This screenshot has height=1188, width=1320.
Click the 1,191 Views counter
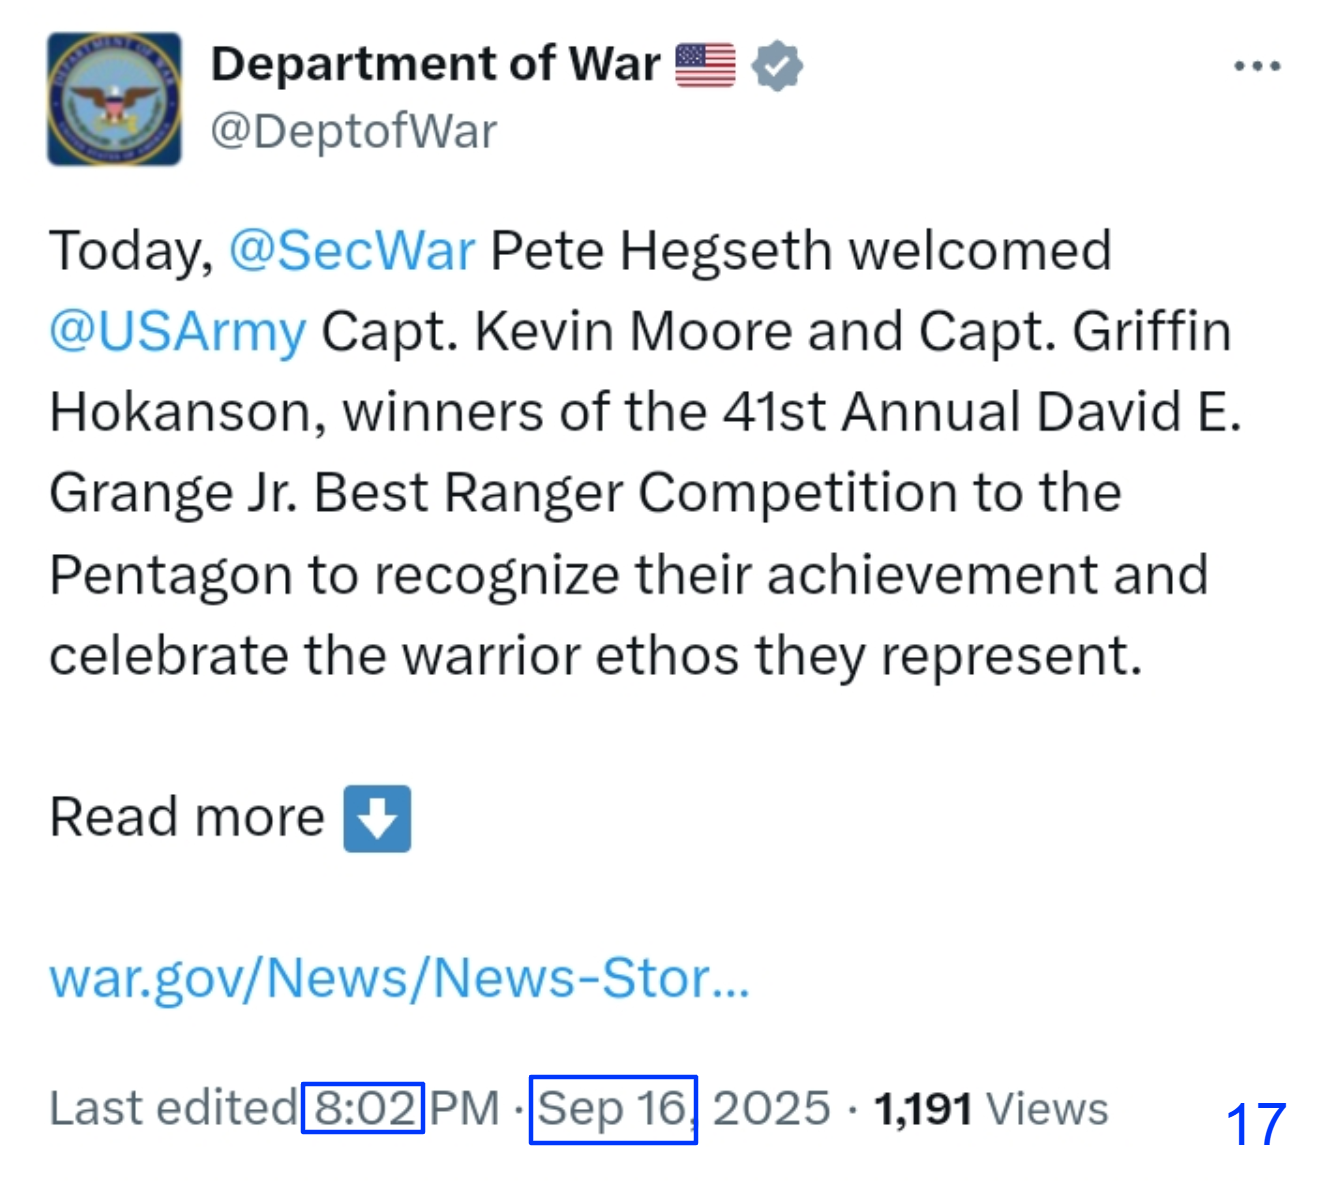990,1108
